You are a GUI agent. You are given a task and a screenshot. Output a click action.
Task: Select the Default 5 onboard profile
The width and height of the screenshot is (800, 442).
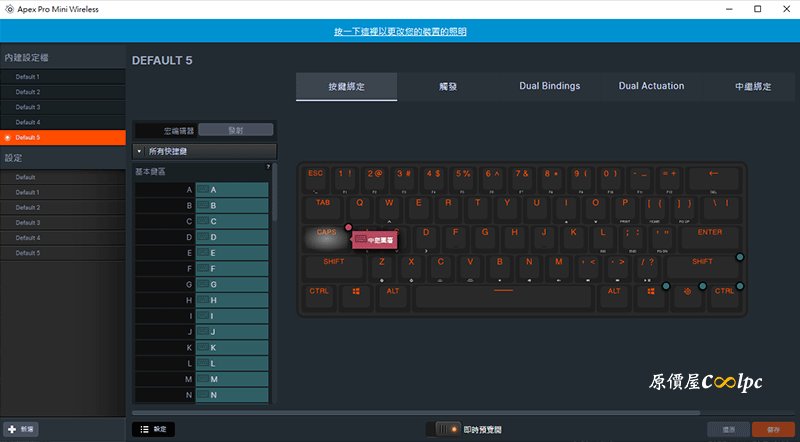point(28,137)
